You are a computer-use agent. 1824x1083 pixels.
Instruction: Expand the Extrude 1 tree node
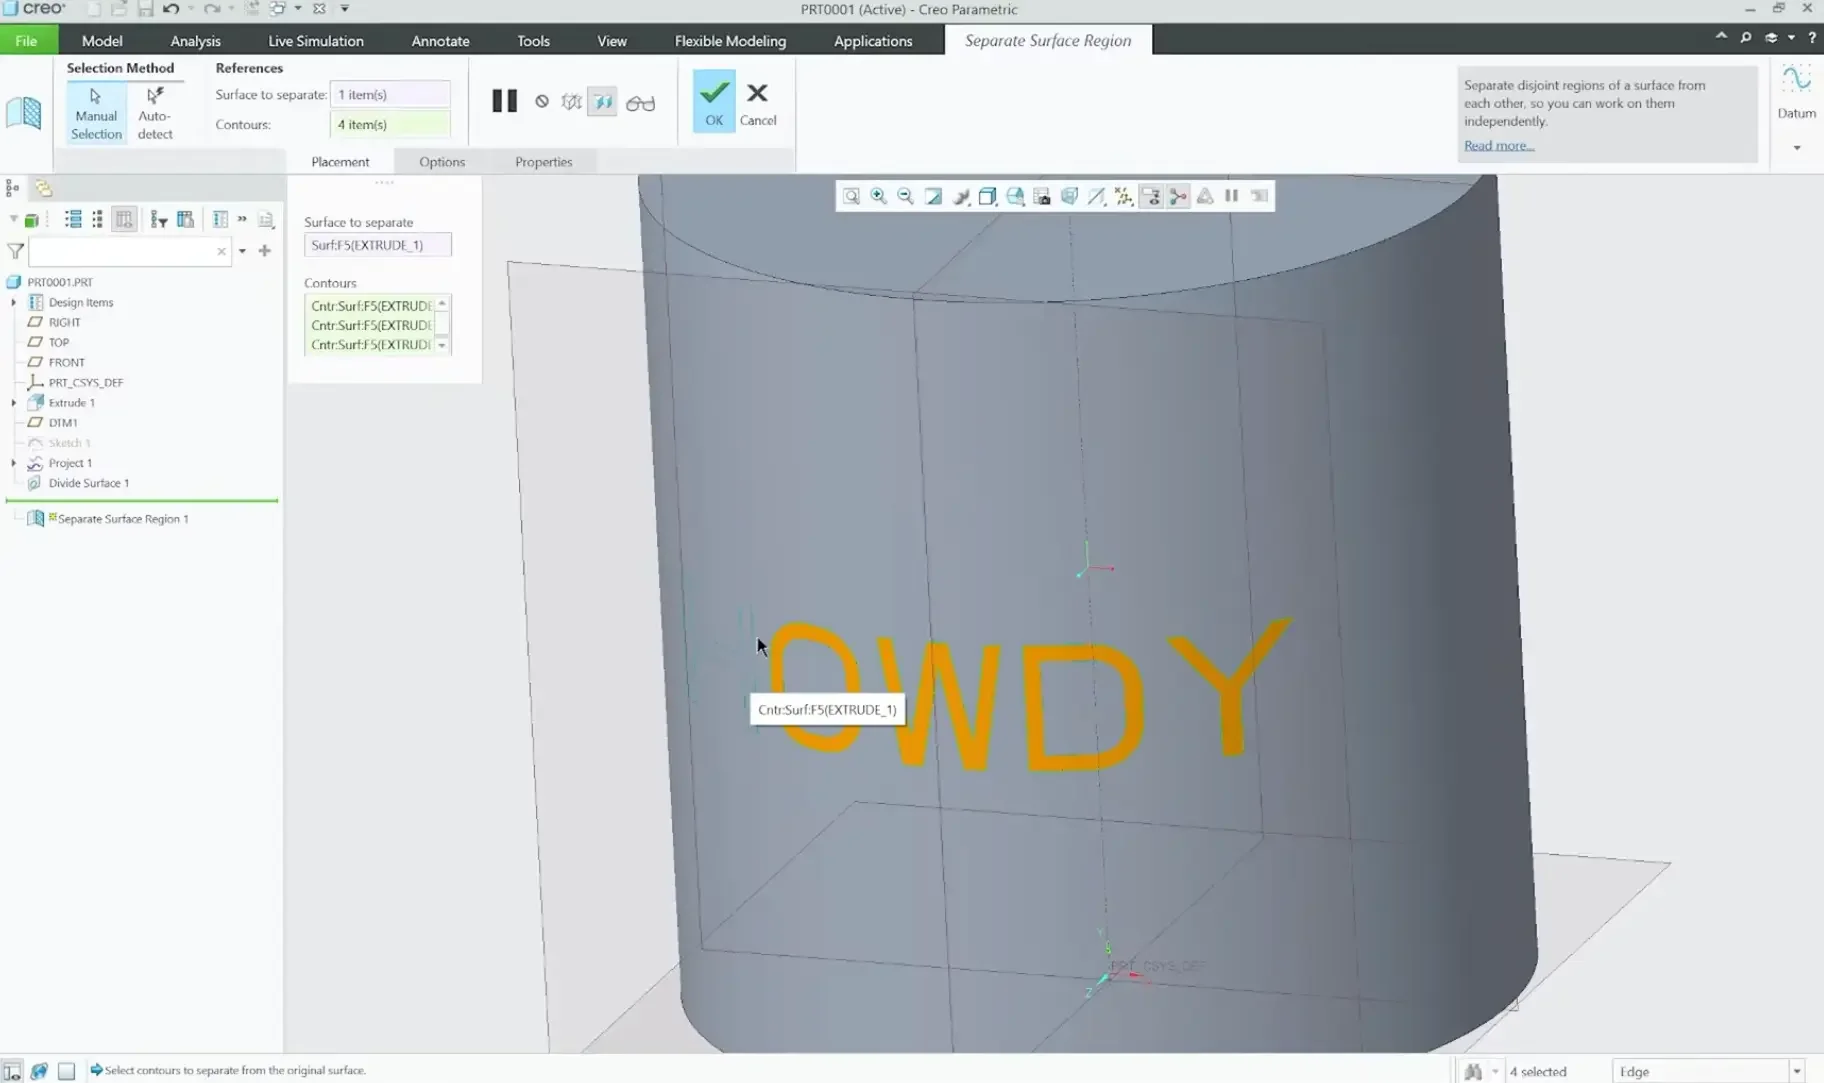coord(14,403)
